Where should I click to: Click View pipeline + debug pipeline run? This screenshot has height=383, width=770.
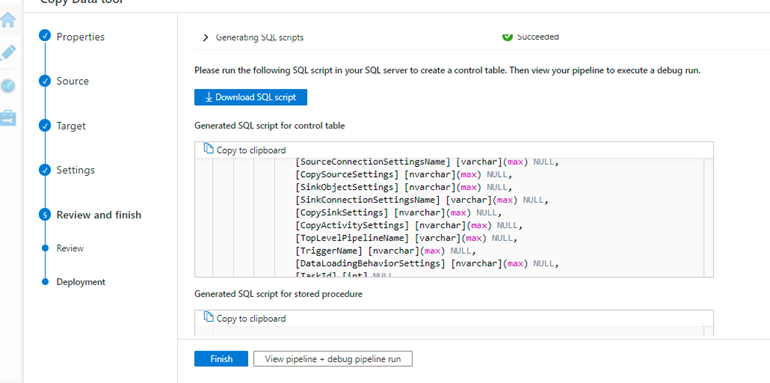333,359
